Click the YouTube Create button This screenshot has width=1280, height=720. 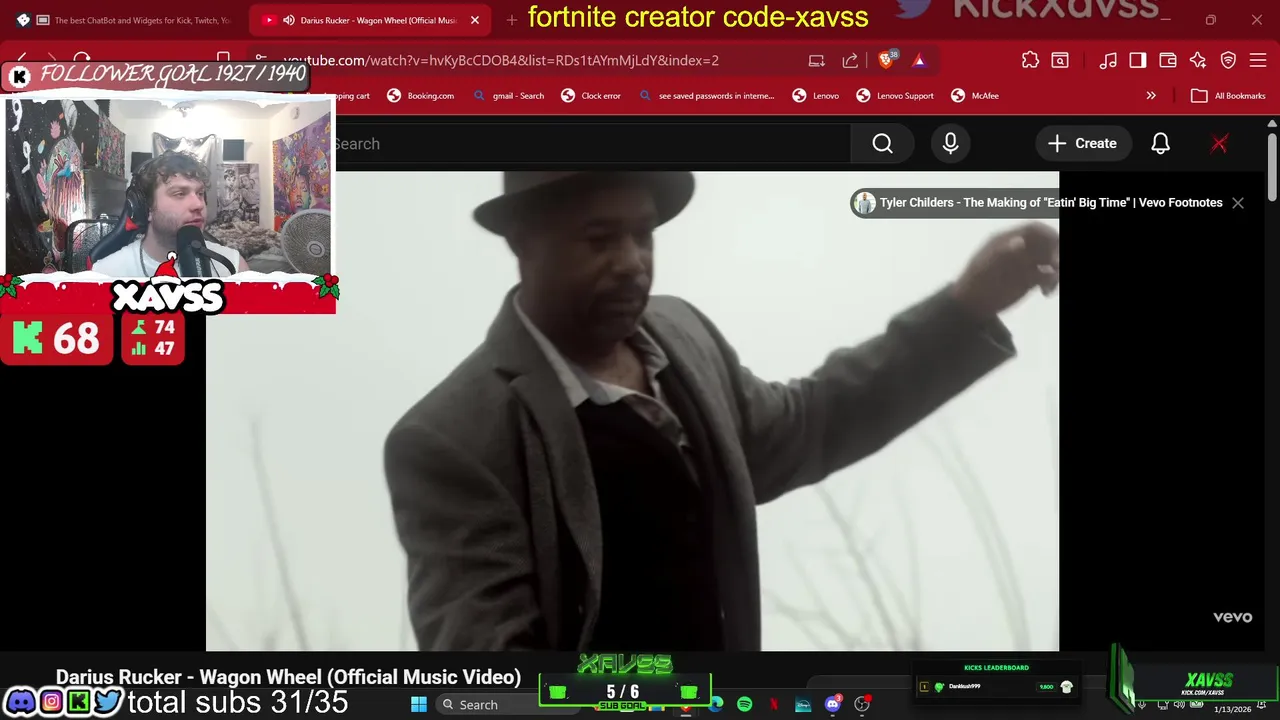[1082, 144]
